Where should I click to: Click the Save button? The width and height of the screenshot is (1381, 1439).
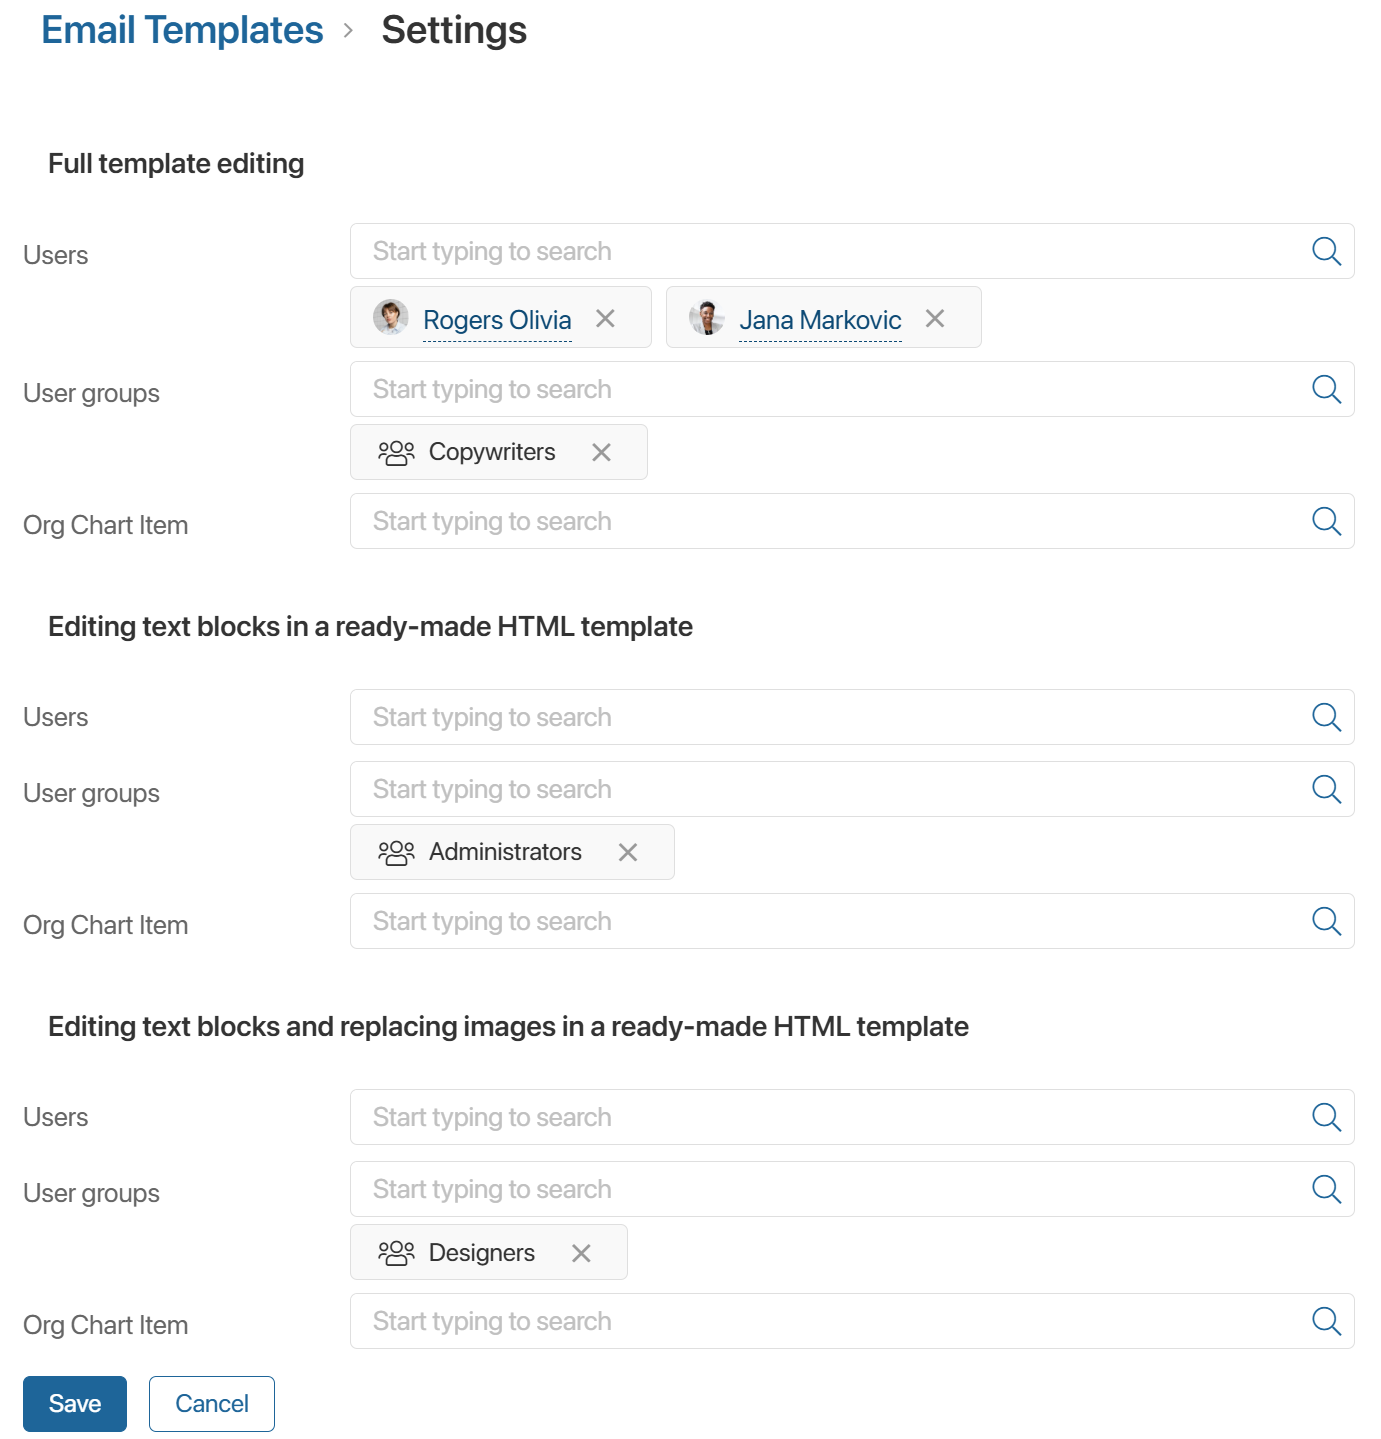74,1403
